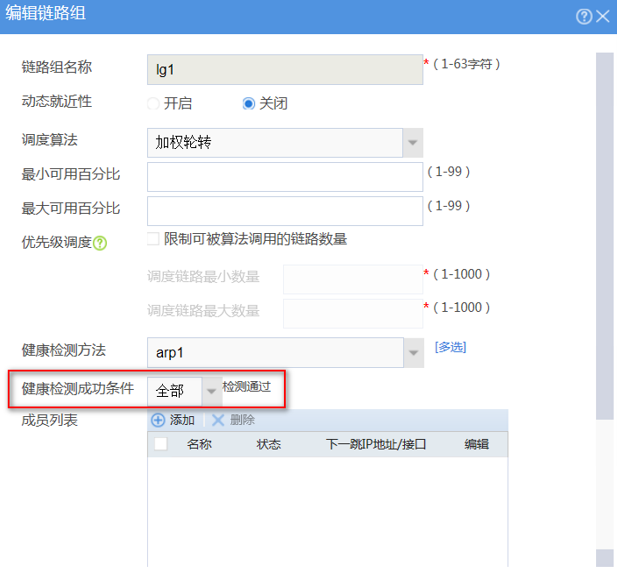The height and width of the screenshot is (568, 617).
Task: Click the help question mark icon in title bar
Action: point(583,16)
